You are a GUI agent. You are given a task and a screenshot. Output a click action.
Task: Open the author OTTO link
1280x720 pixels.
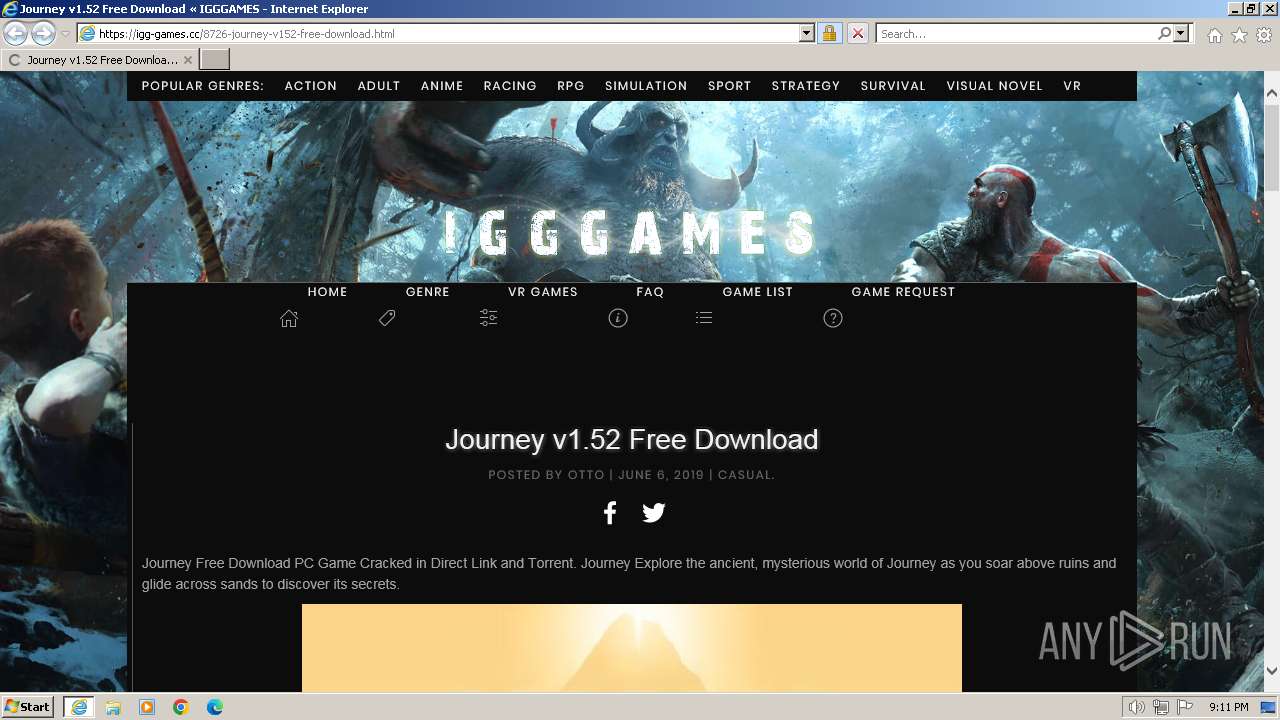click(586, 475)
